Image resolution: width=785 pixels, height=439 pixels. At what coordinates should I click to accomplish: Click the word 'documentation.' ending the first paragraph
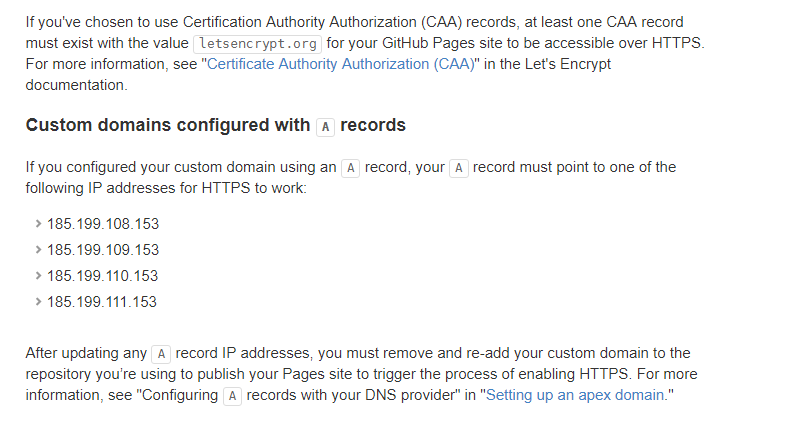click(x=77, y=85)
